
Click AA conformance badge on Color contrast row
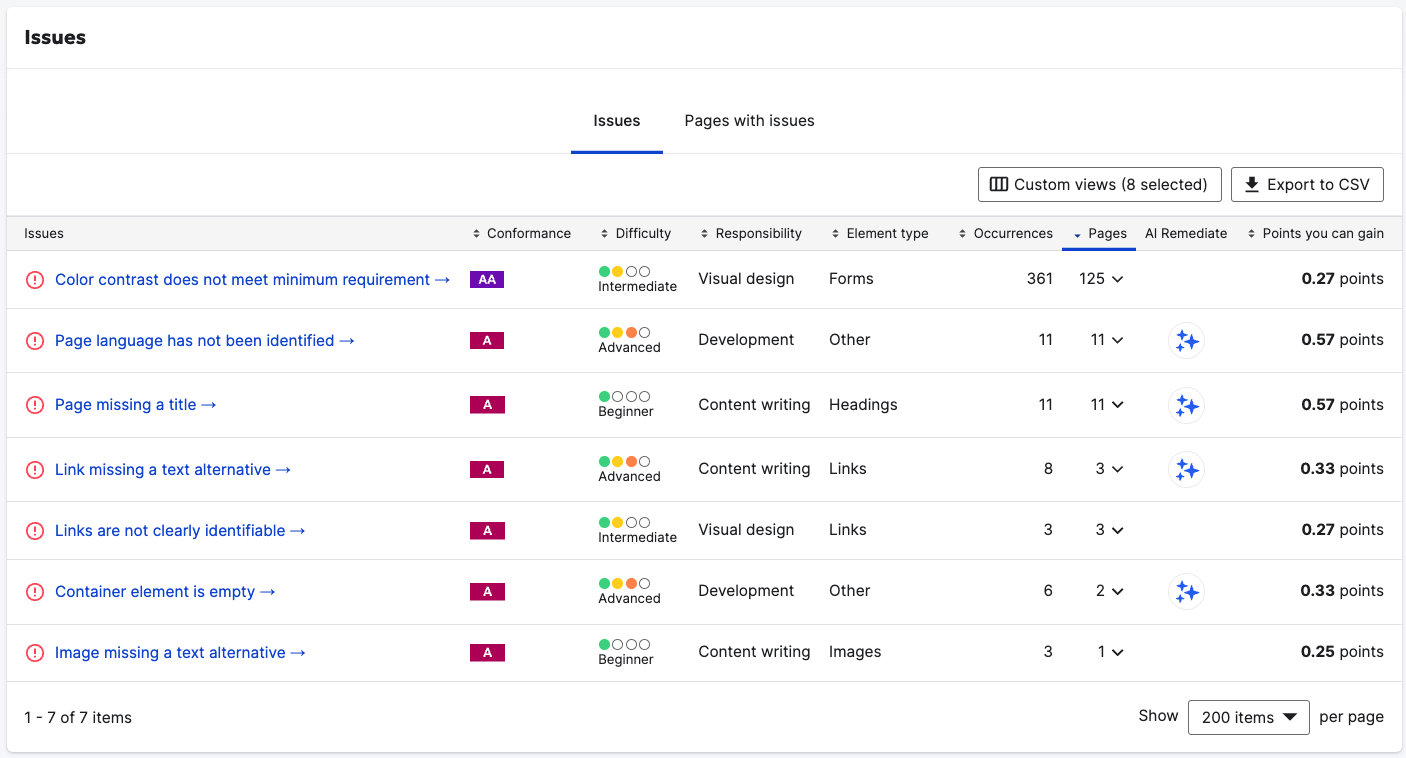[x=487, y=280]
